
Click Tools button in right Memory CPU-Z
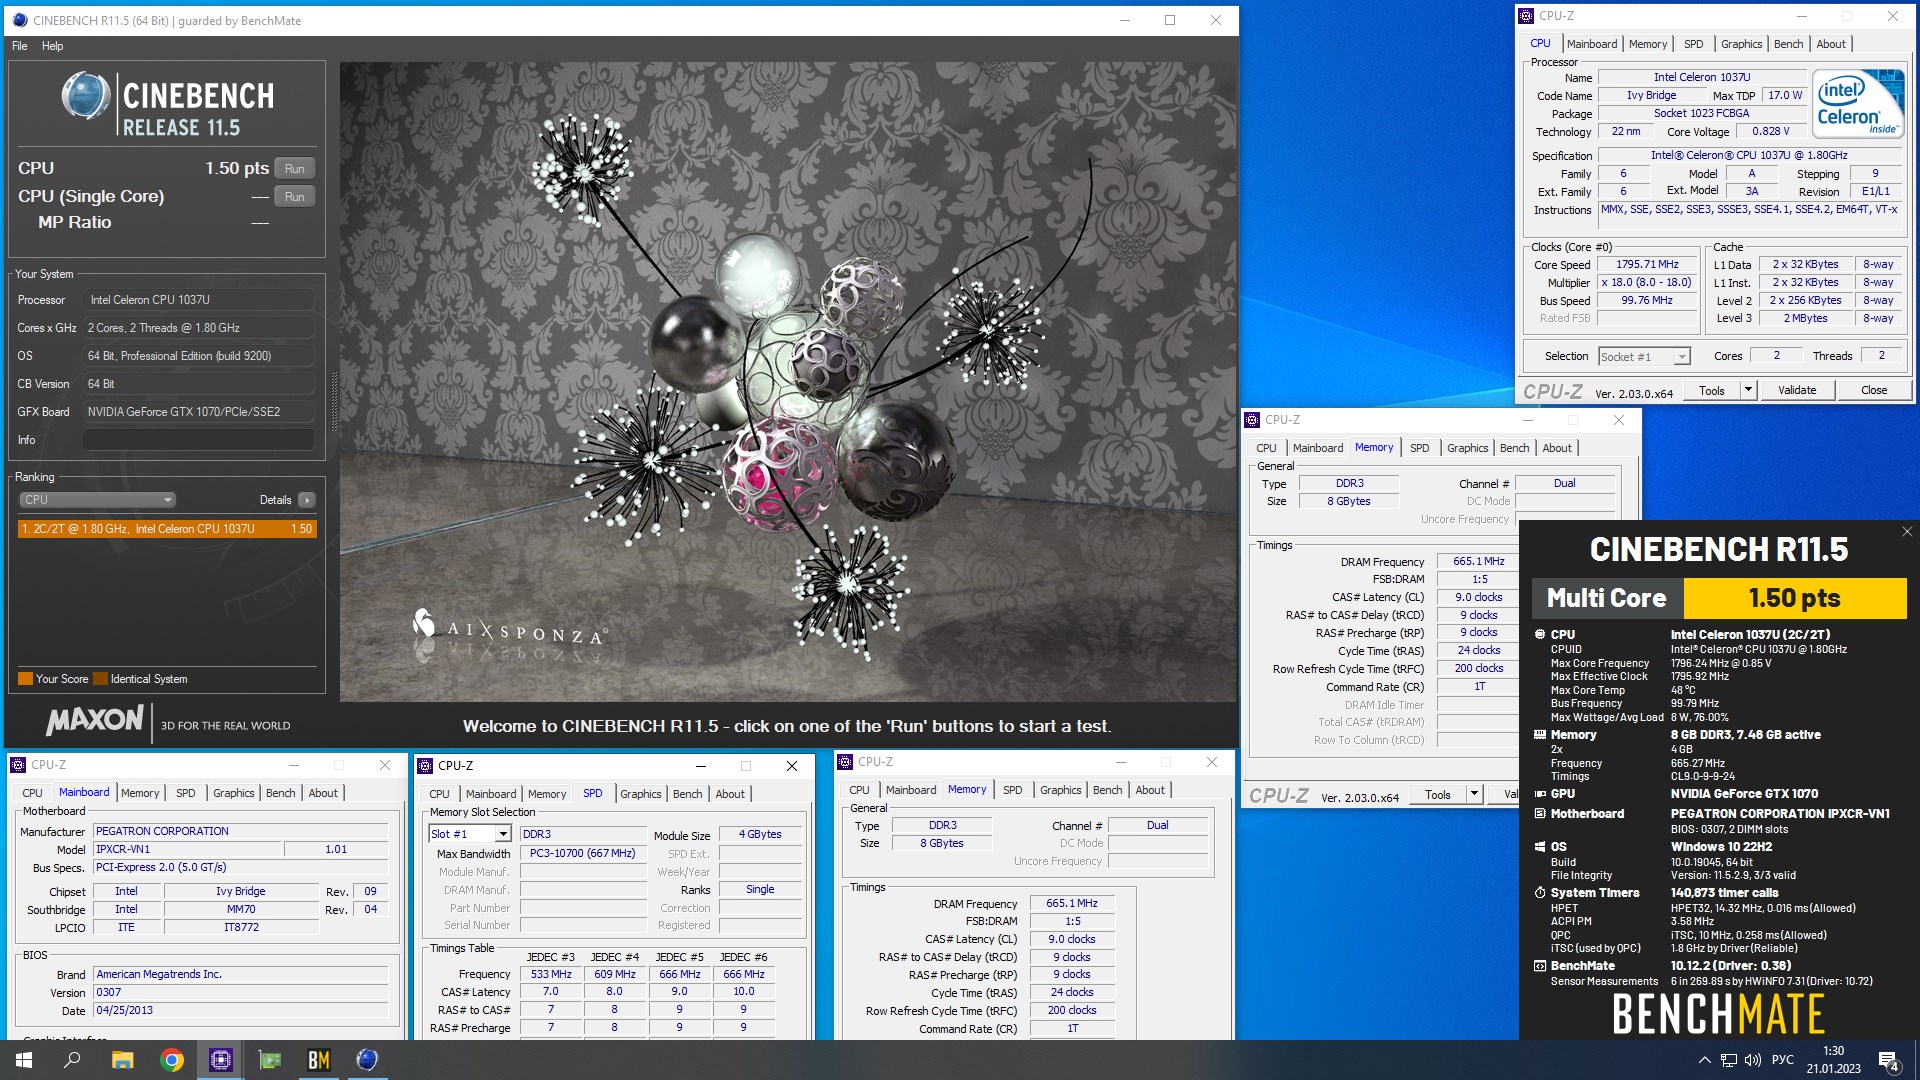(x=1437, y=795)
